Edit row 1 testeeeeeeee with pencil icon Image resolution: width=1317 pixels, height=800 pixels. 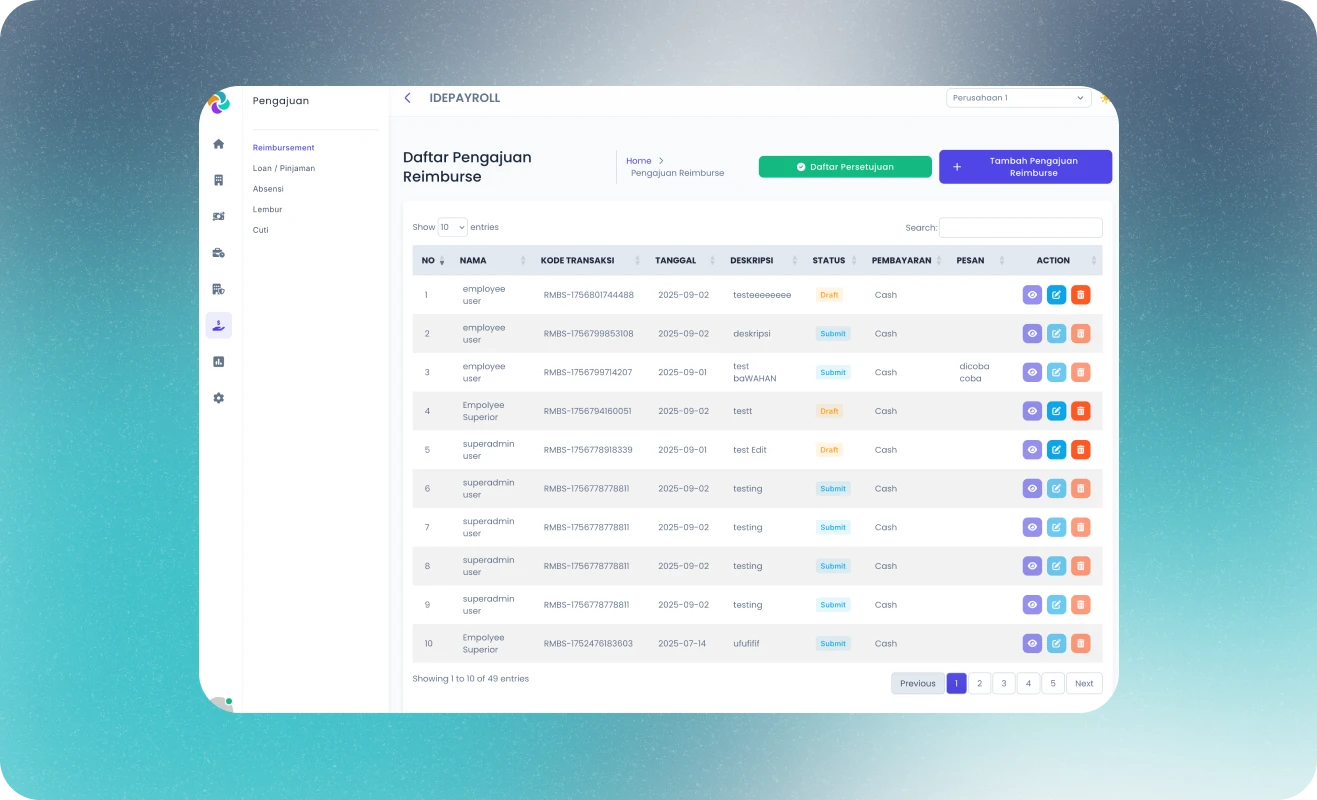[1056, 295]
